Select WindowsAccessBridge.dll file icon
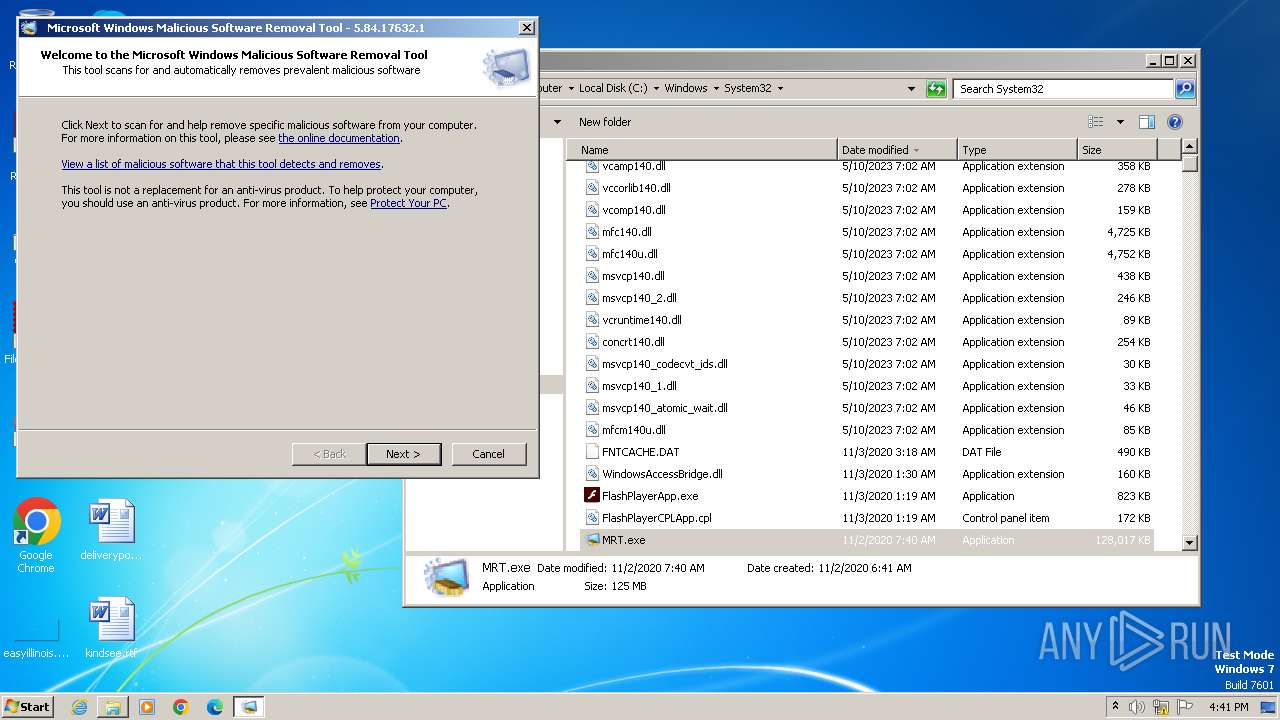1280x720 pixels. 592,474
